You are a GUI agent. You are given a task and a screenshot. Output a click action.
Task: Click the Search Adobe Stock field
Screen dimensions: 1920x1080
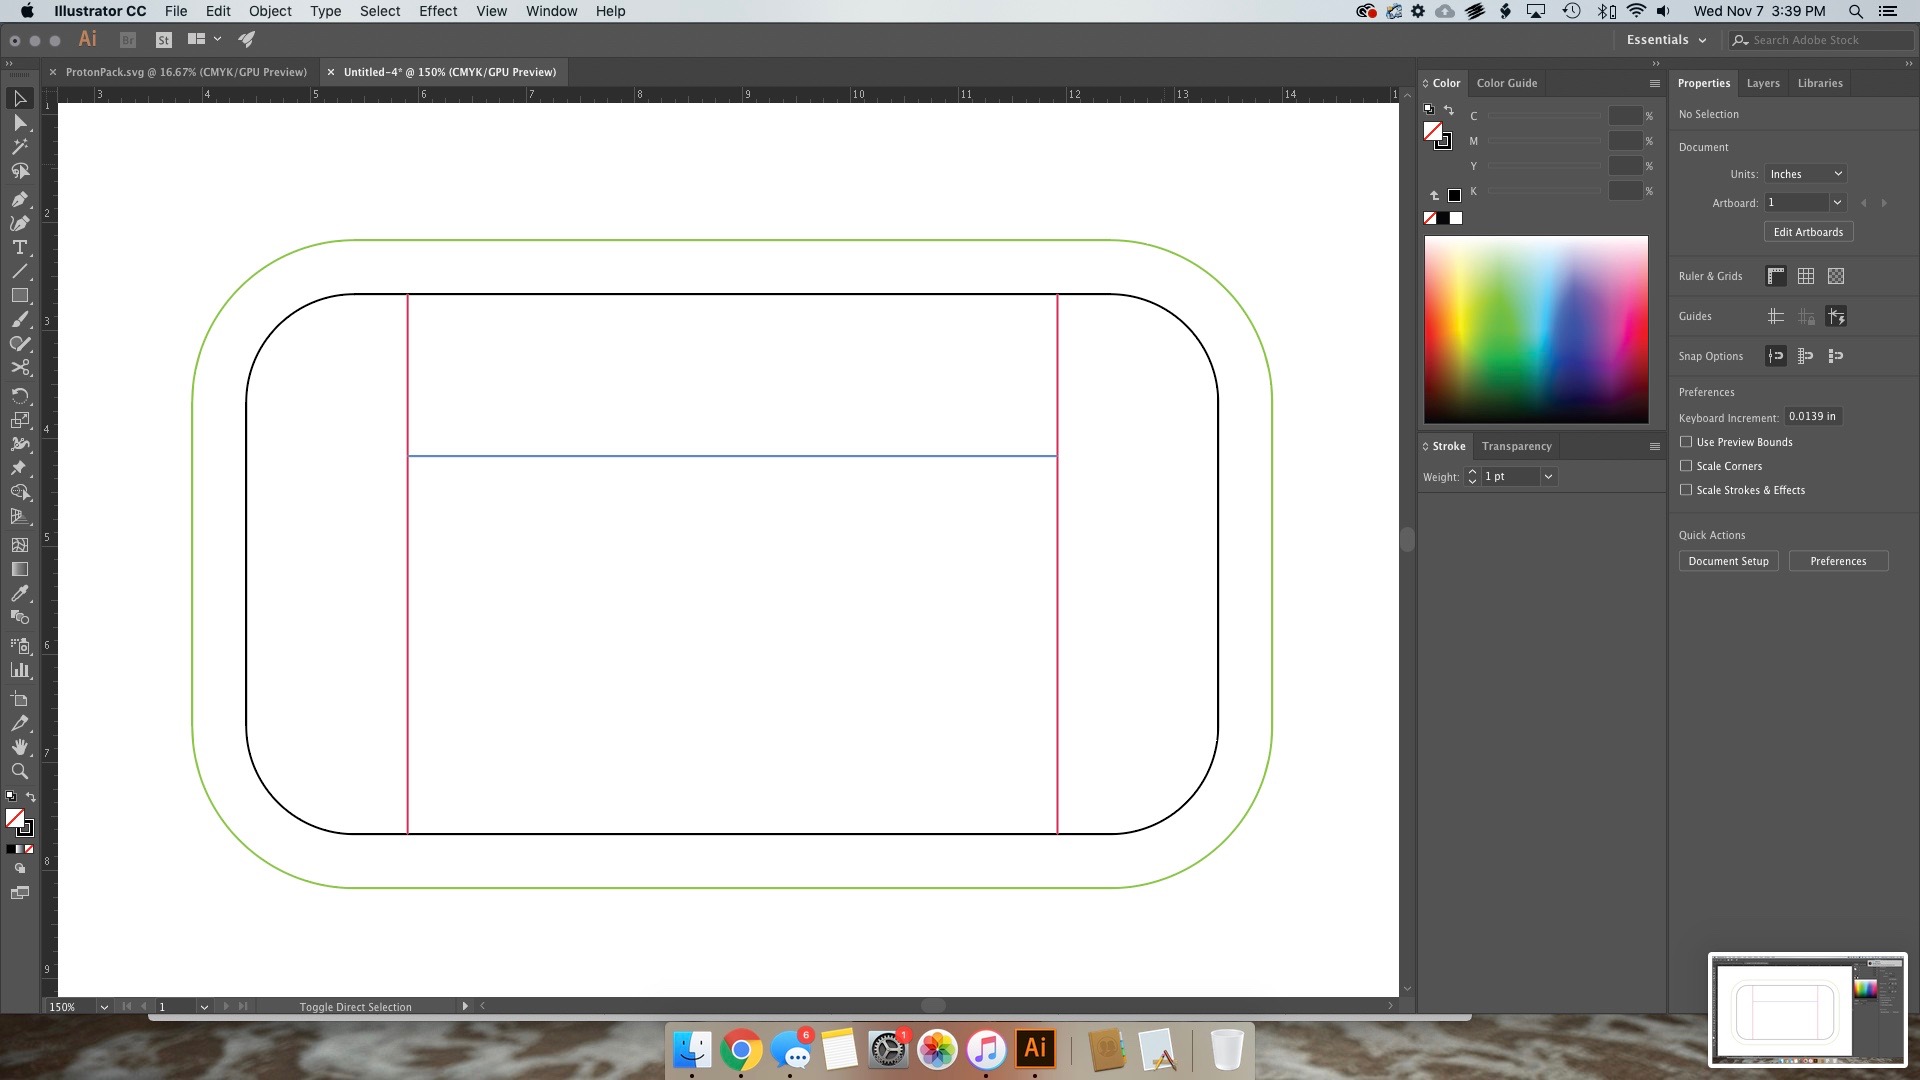coord(1820,40)
